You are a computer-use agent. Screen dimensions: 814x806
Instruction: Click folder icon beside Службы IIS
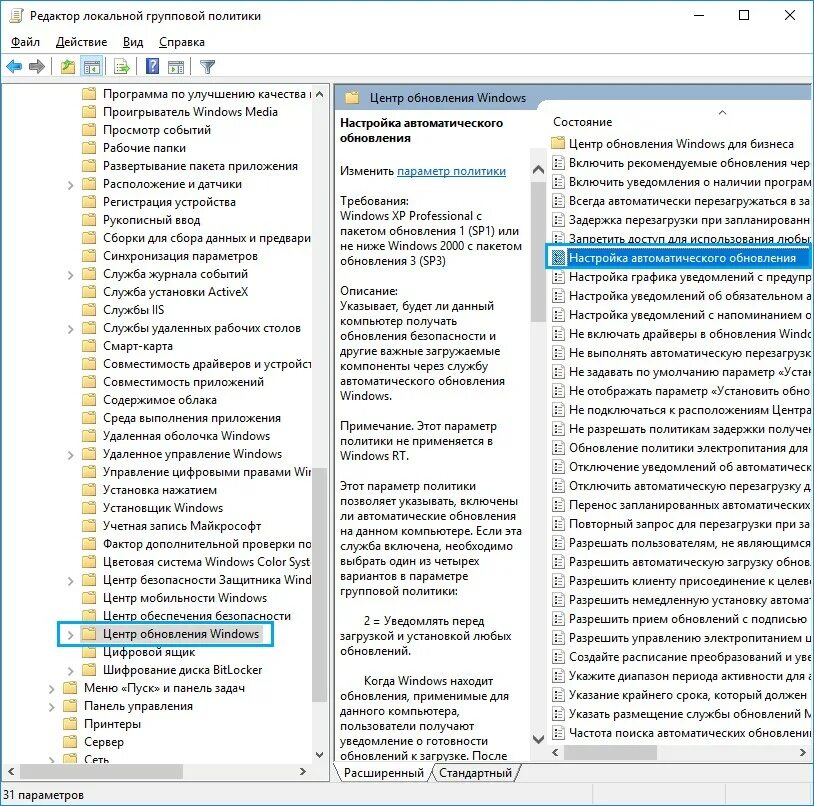click(x=89, y=310)
